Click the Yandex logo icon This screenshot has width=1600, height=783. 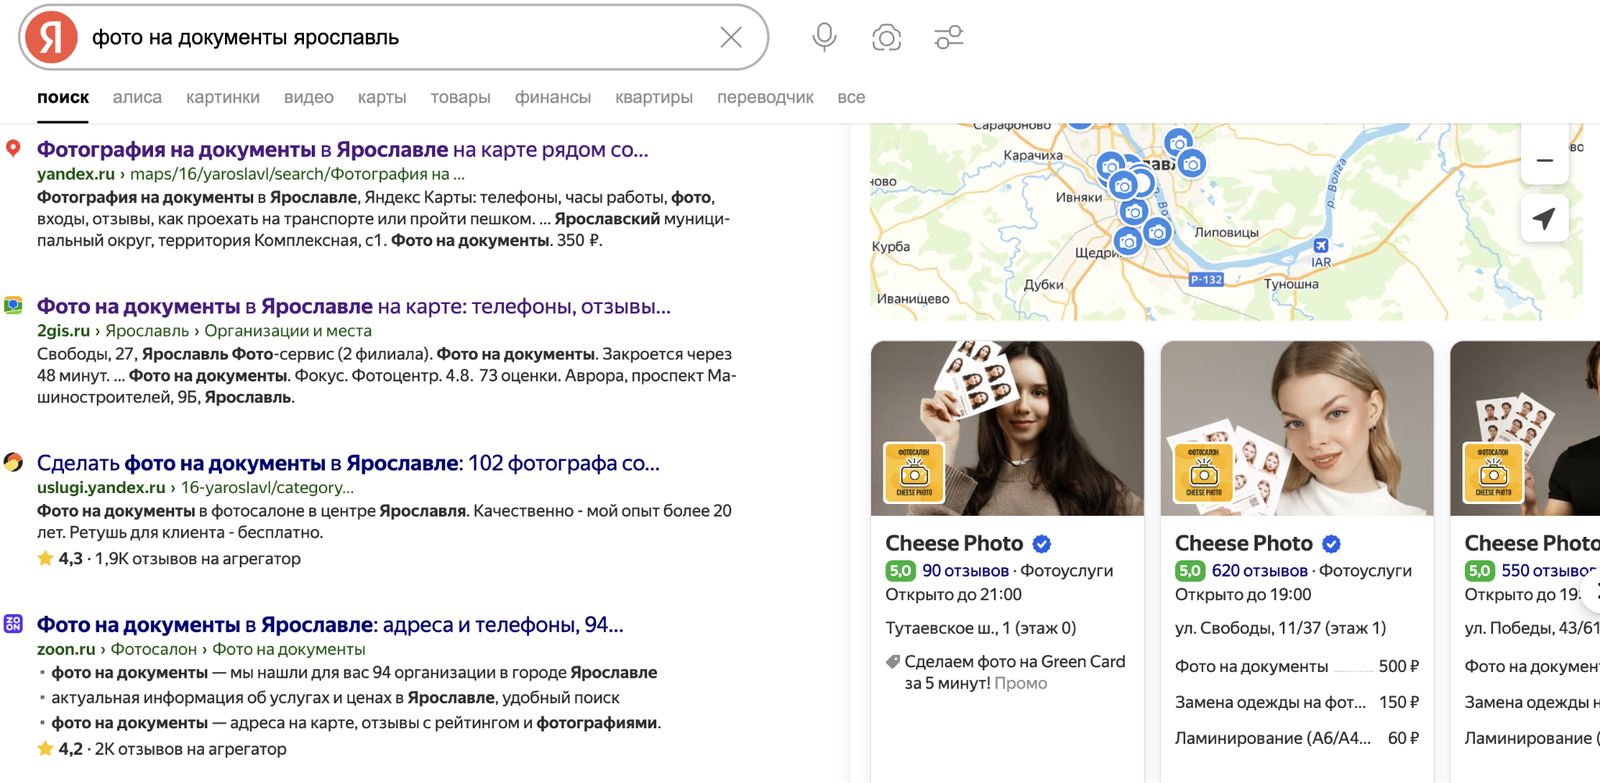point(51,37)
